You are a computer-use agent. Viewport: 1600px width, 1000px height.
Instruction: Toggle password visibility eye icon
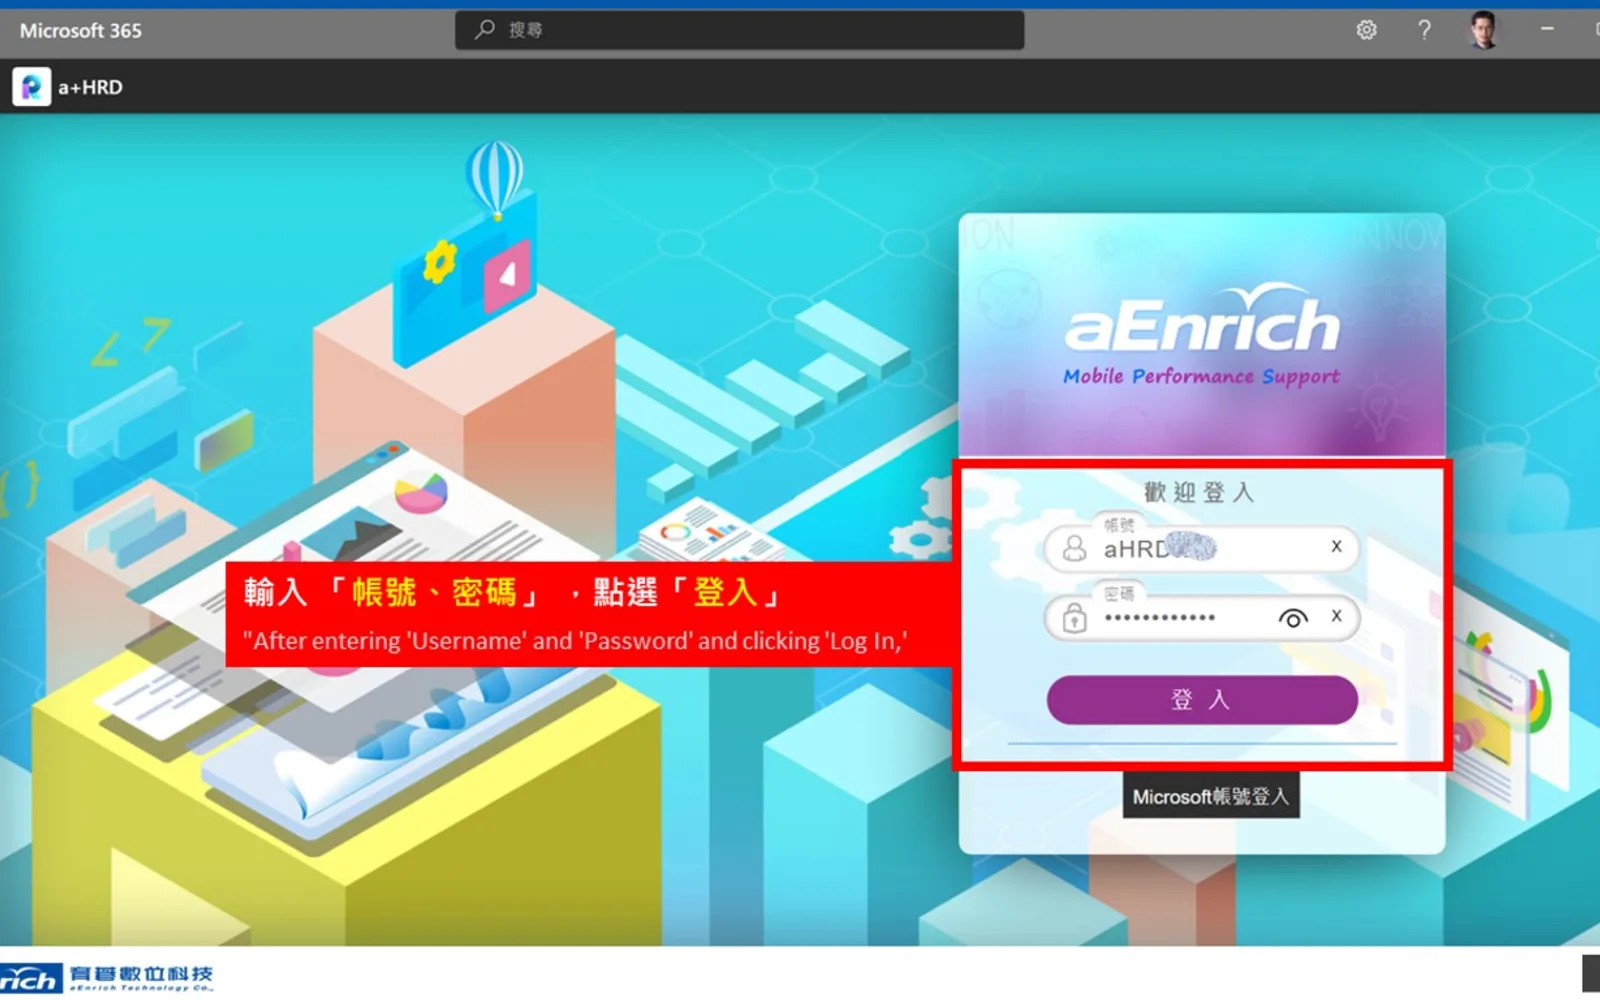1293,618
